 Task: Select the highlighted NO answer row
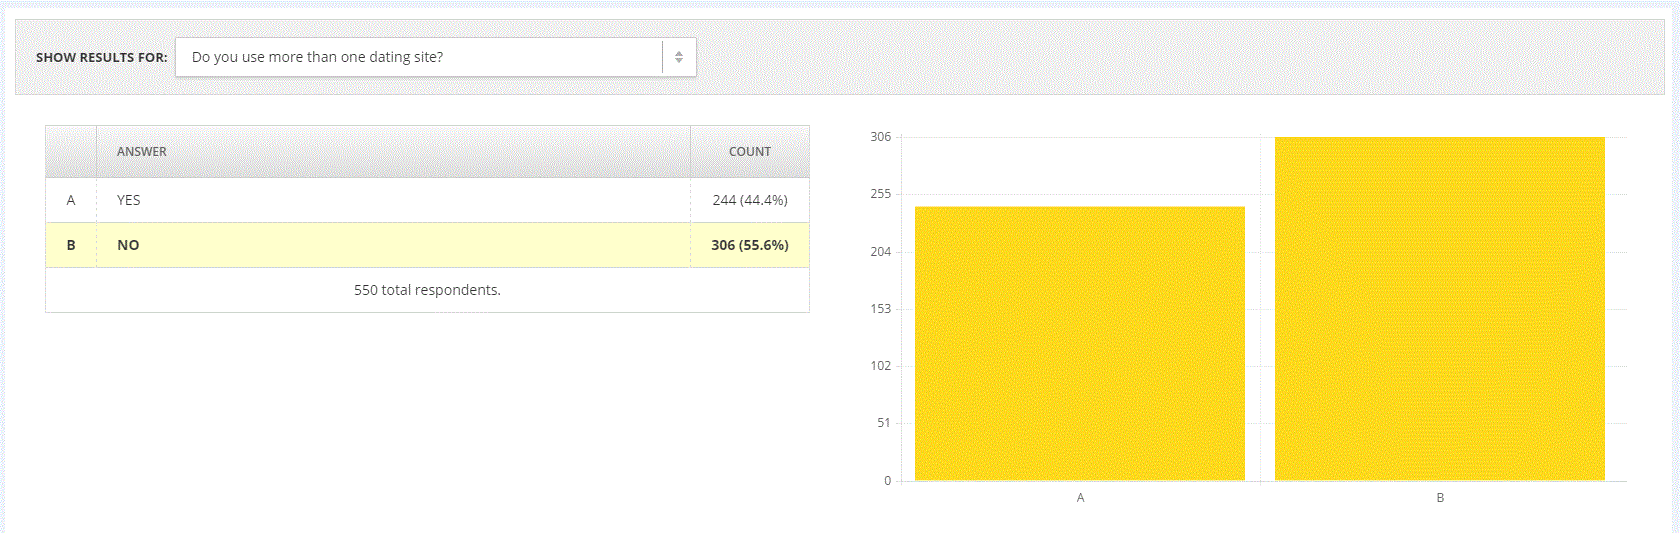(427, 245)
